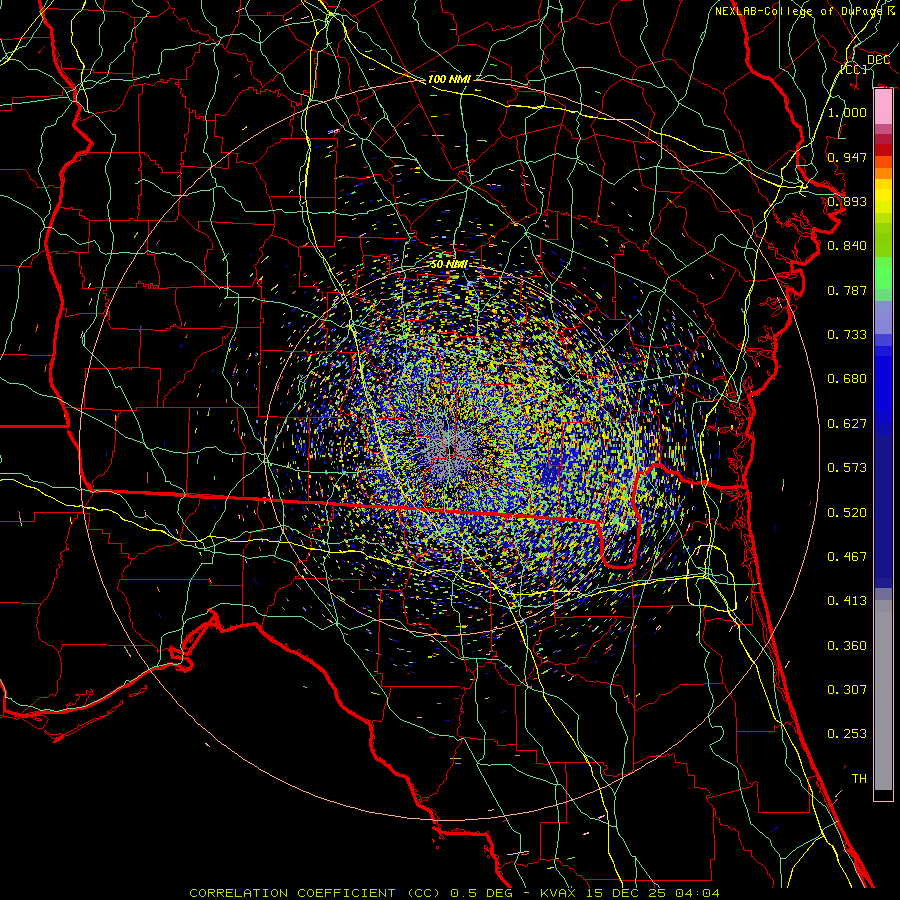Click the 0.520 legend value
This screenshot has height=900, width=900.
tap(847, 513)
